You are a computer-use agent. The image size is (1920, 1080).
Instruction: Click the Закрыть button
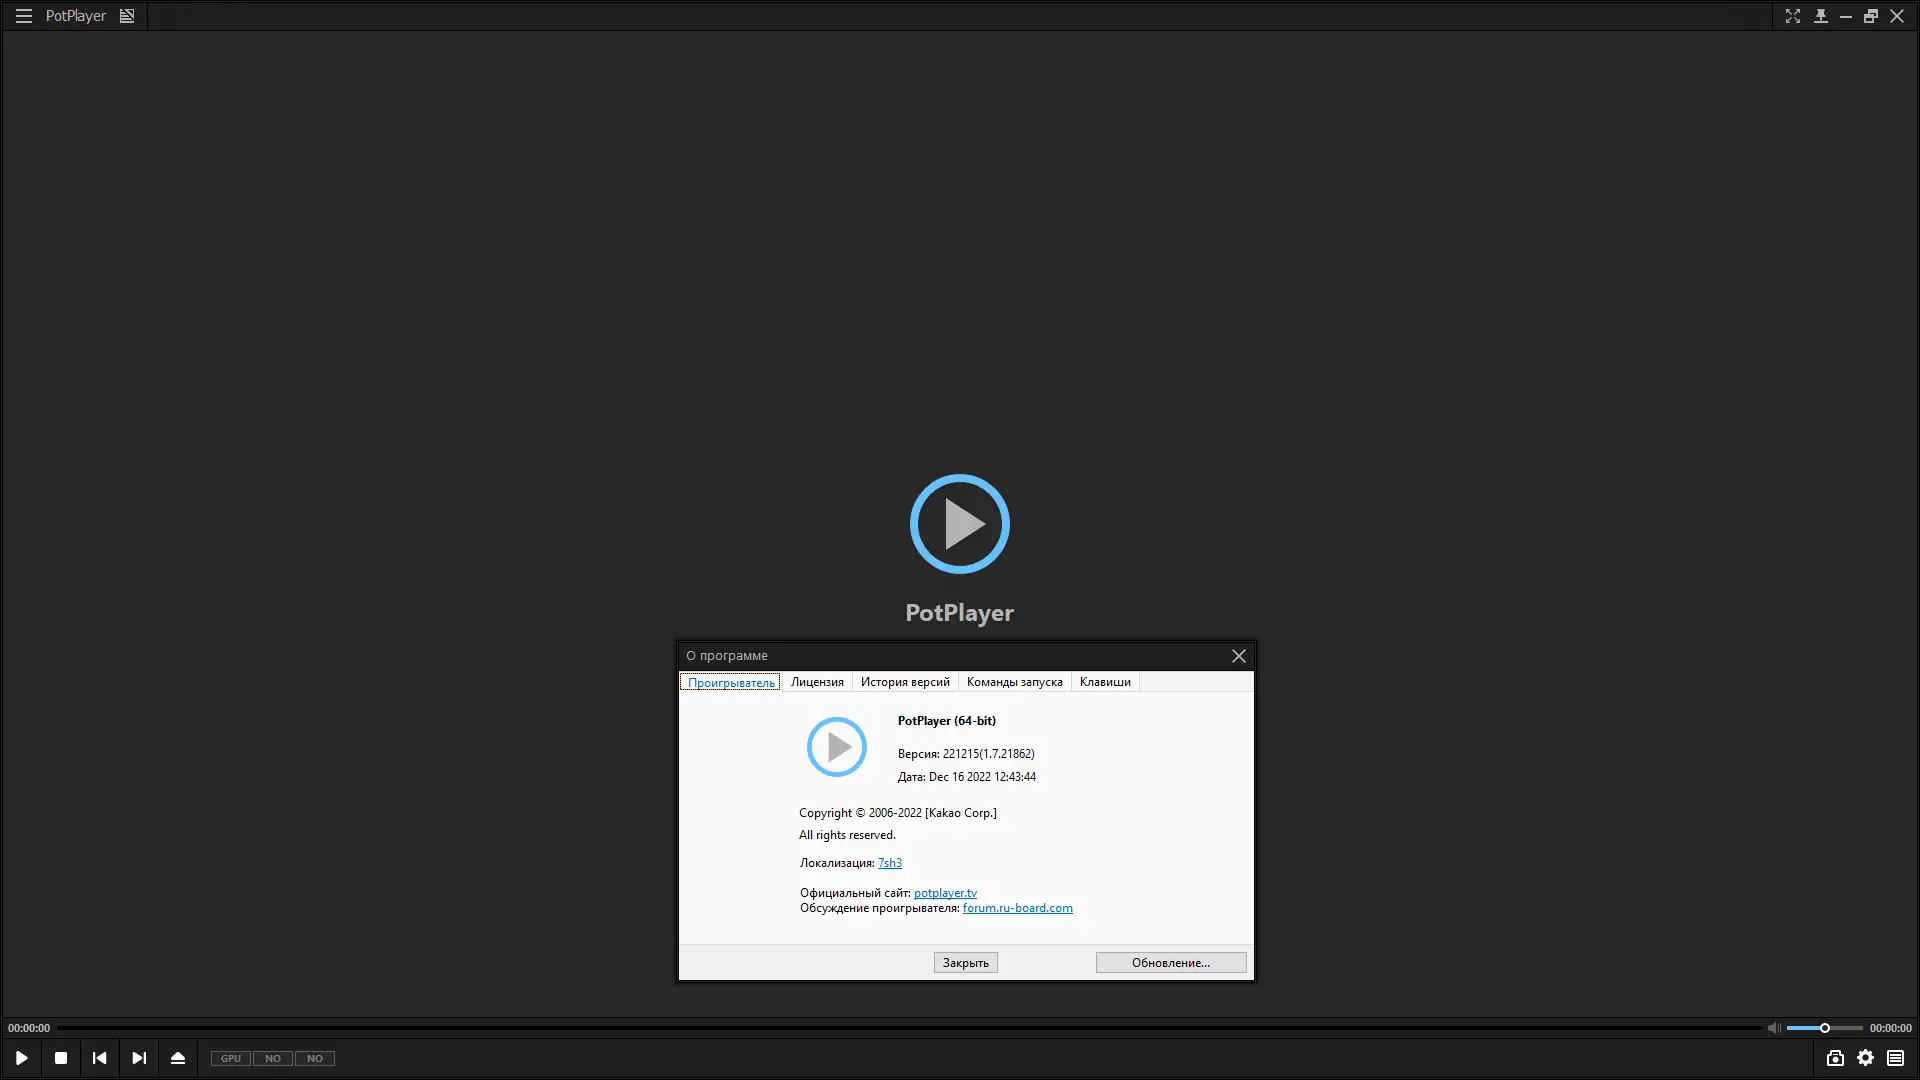click(964, 962)
